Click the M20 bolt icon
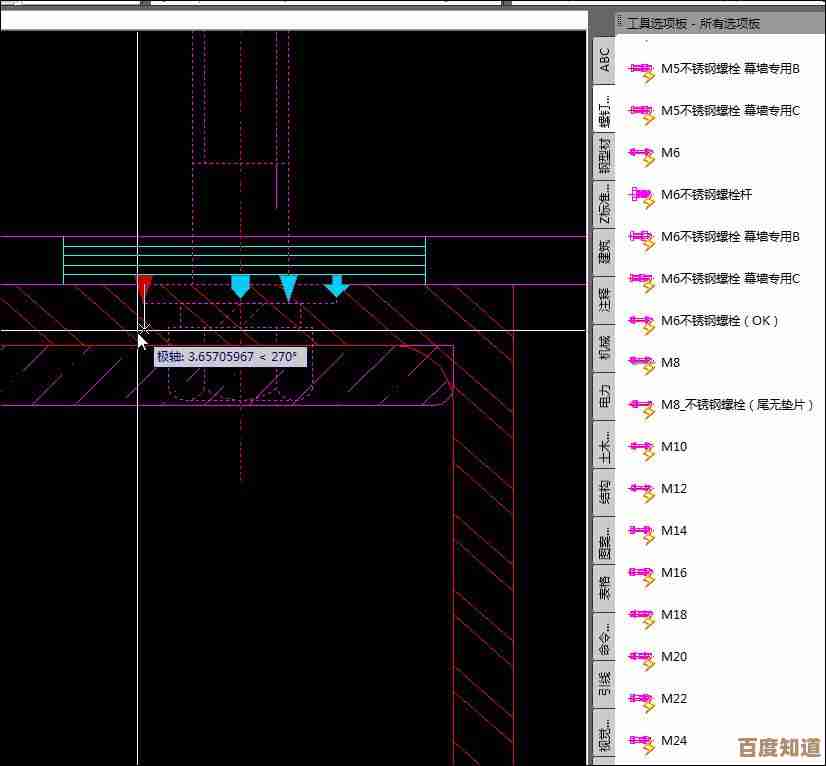The height and width of the screenshot is (766, 826). click(640, 657)
